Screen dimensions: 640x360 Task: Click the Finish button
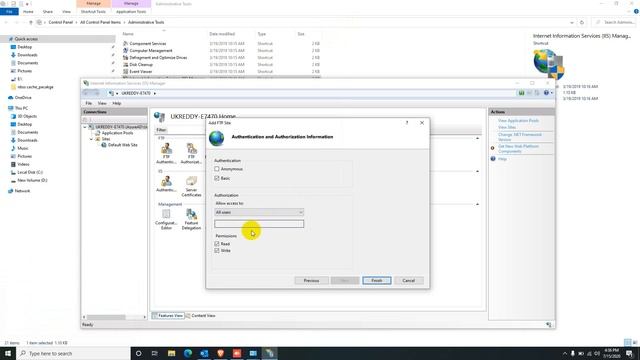(377, 281)
